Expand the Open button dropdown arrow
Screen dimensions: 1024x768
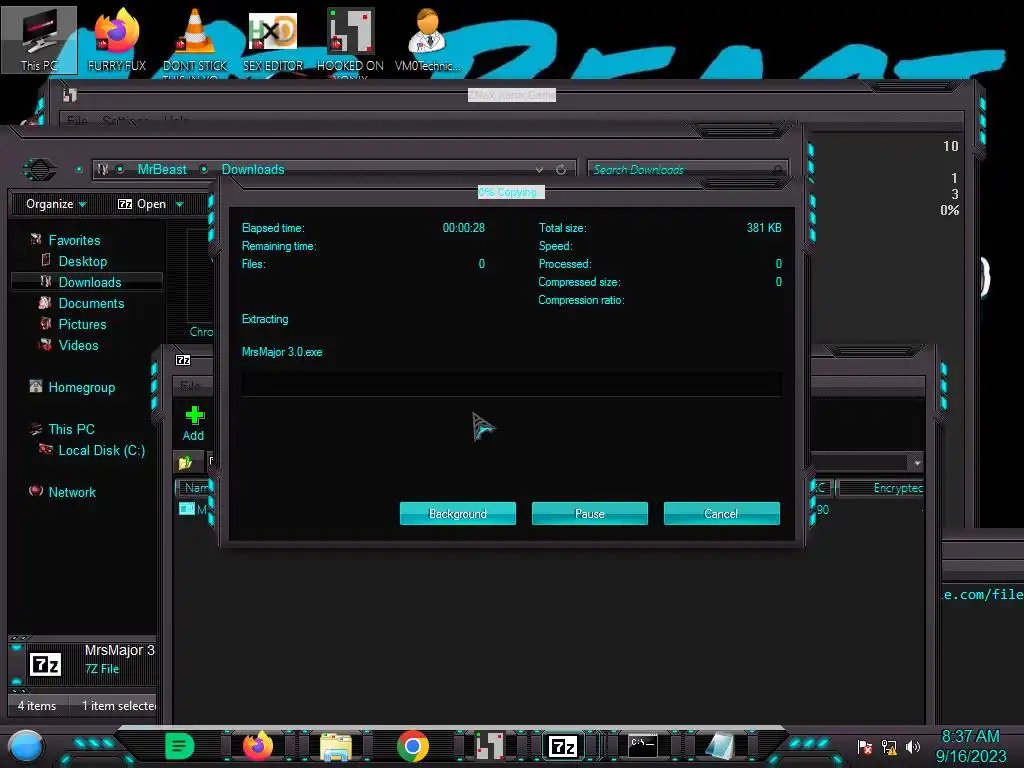tap(180, 204)
